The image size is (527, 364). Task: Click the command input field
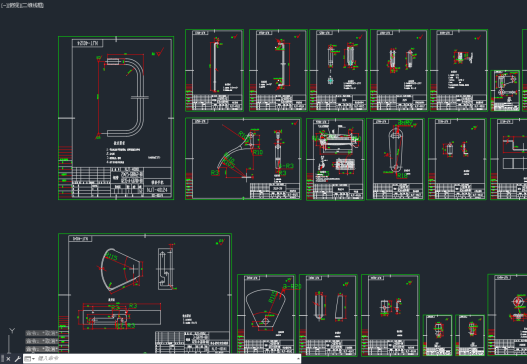pyautogui.click(x=166, y=359)
